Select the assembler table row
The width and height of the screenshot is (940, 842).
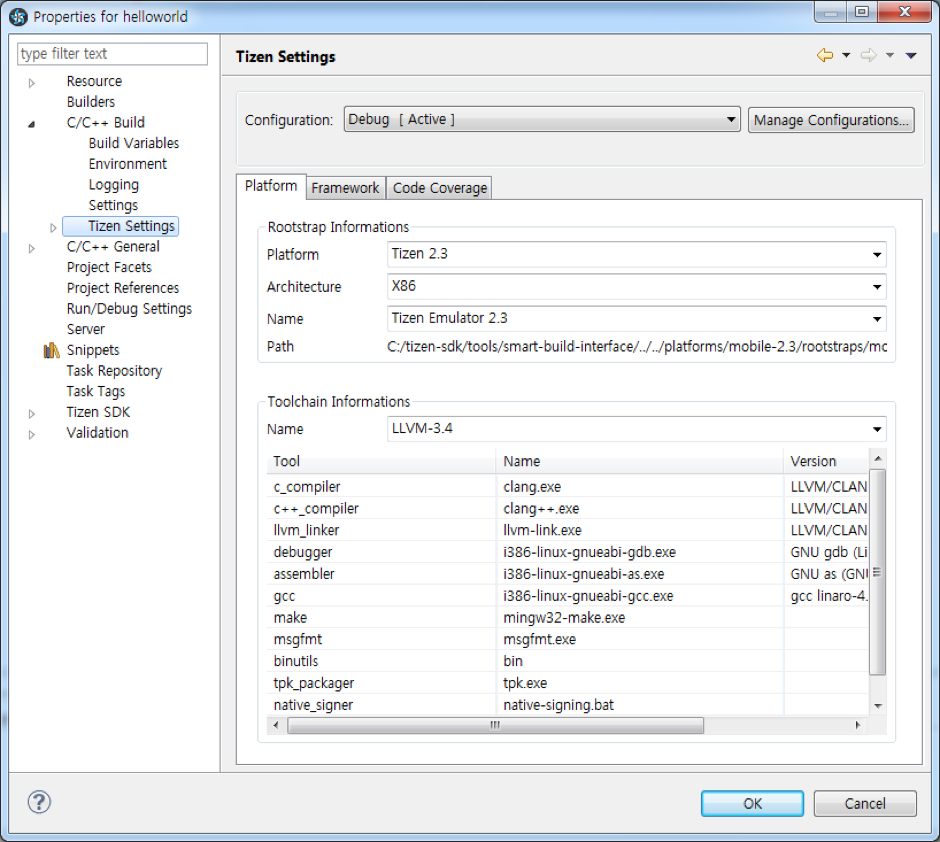point(568,574)
